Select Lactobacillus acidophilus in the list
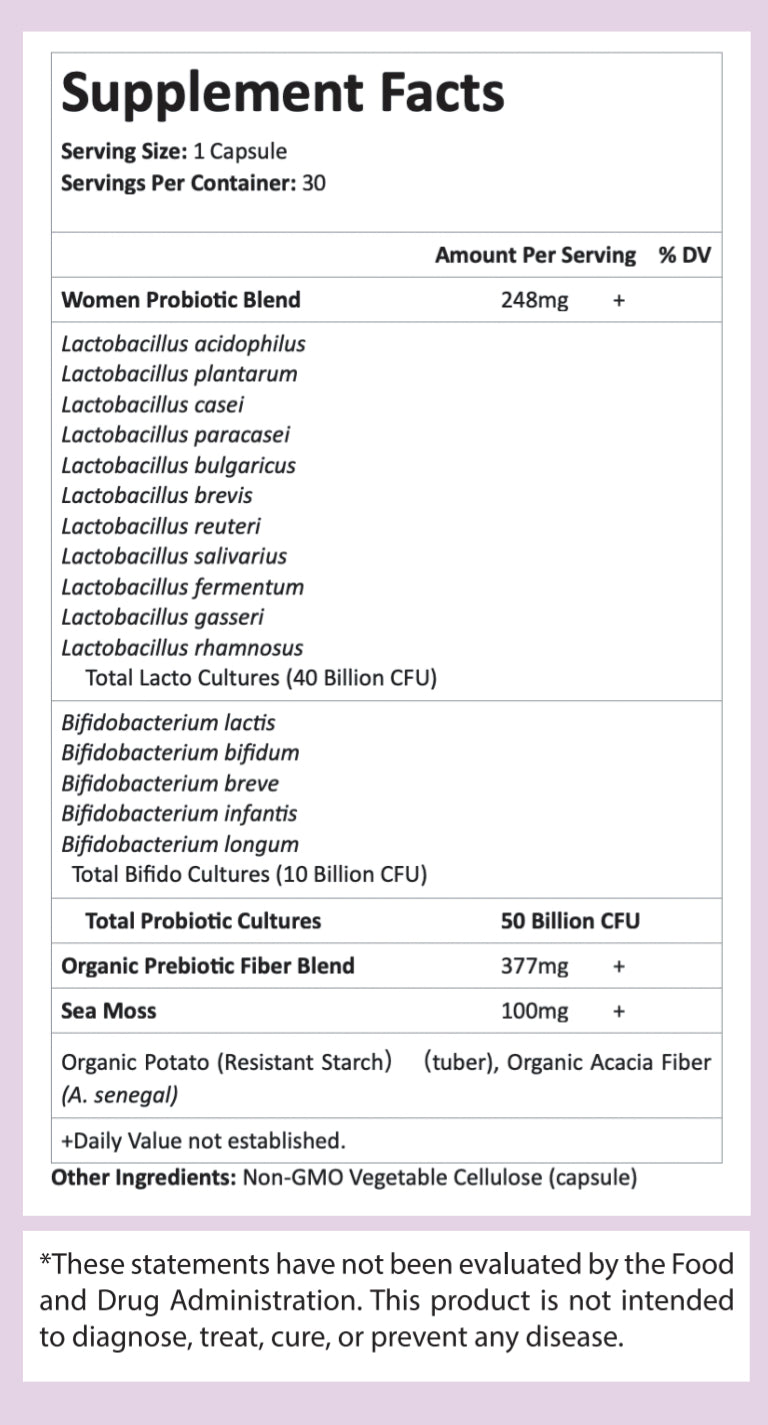 tap(184, 344)
